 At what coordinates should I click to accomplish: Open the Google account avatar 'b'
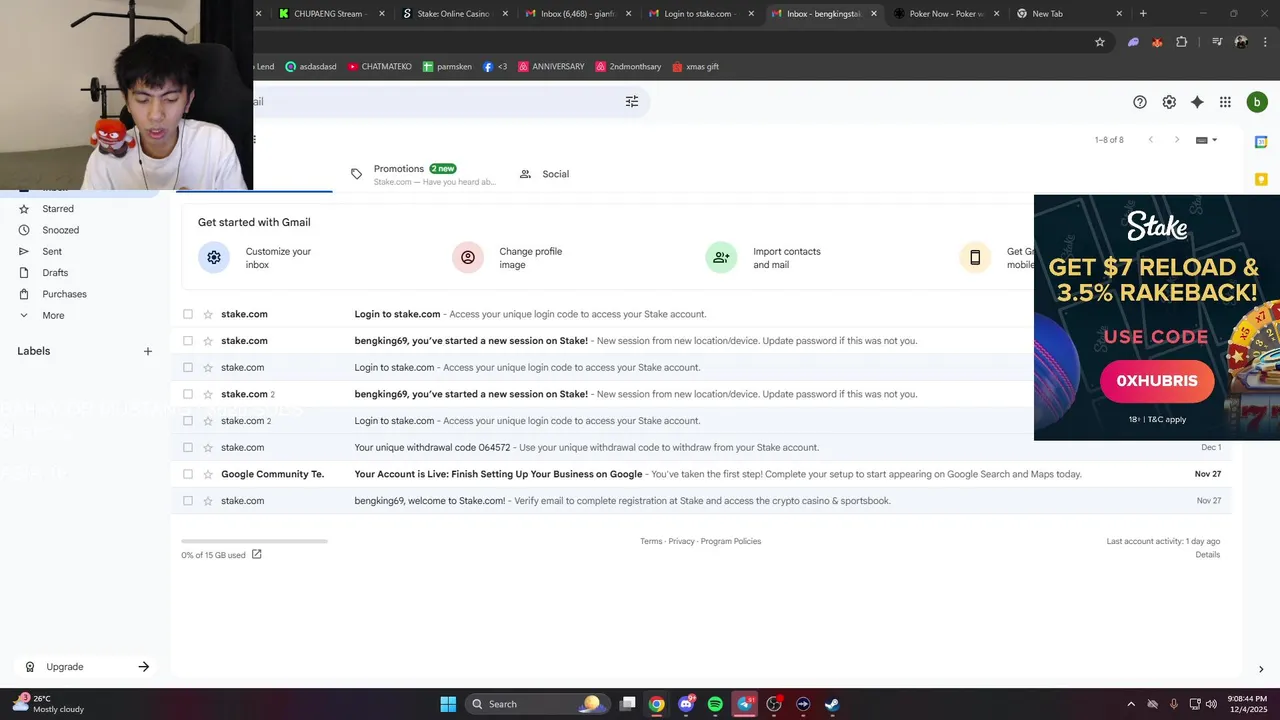(1257, 102)
